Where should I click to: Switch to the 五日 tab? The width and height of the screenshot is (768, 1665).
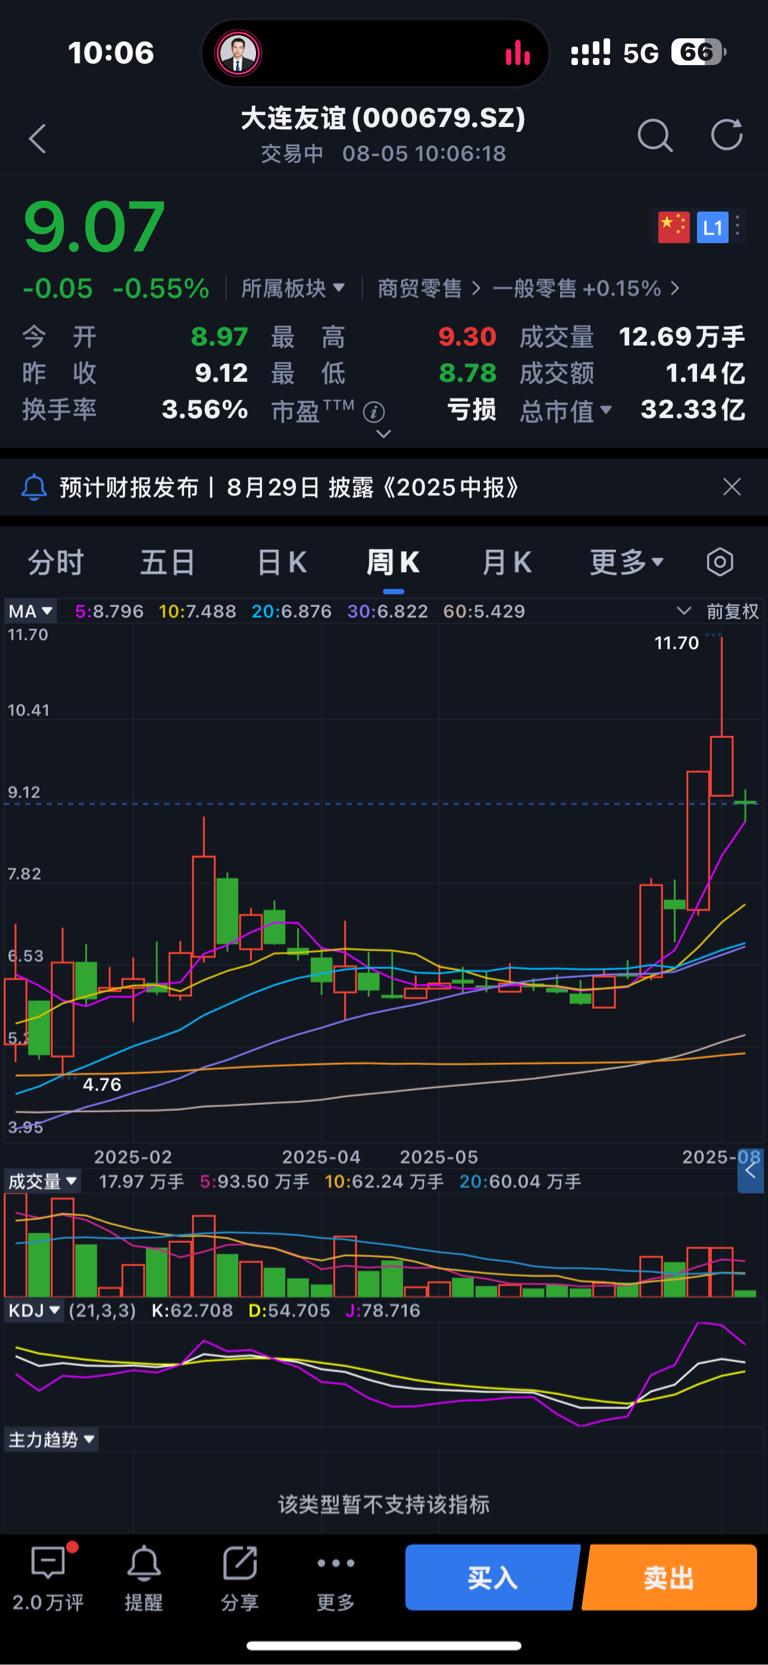167,562
